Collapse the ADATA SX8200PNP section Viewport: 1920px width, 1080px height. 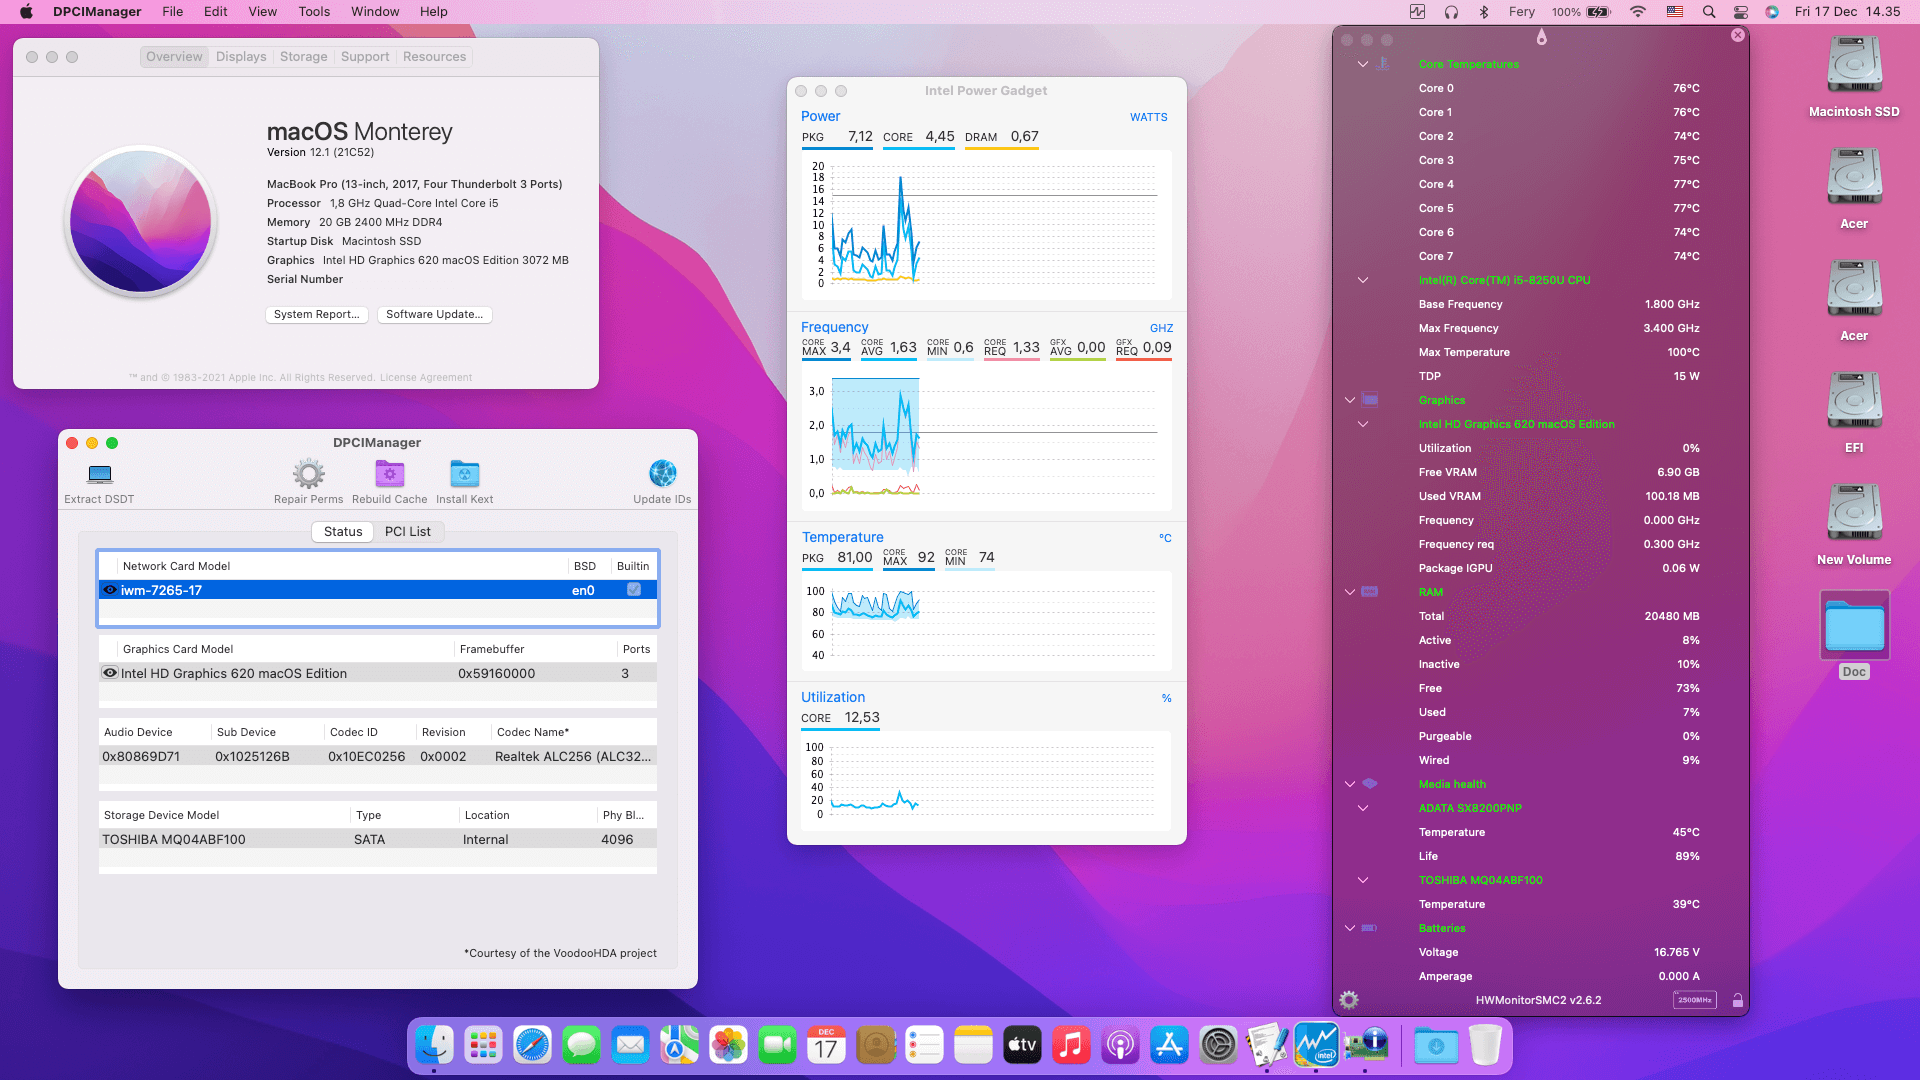coord(1362,808)
